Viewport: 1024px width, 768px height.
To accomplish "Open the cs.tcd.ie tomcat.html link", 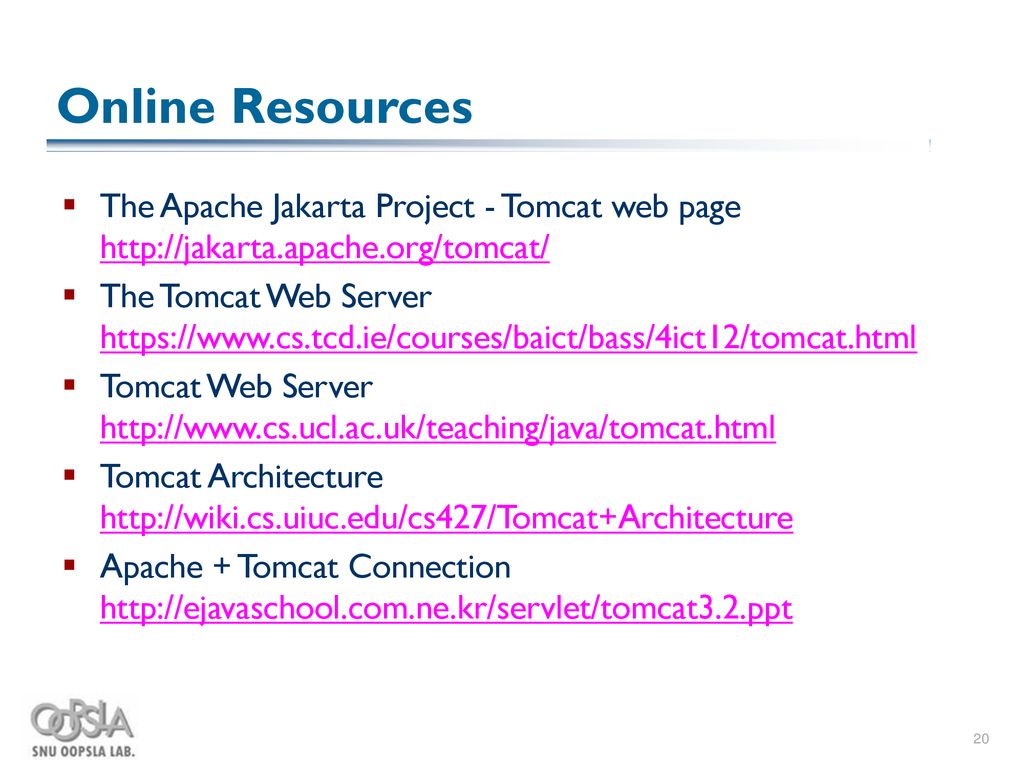I will (x=508, y=338).
